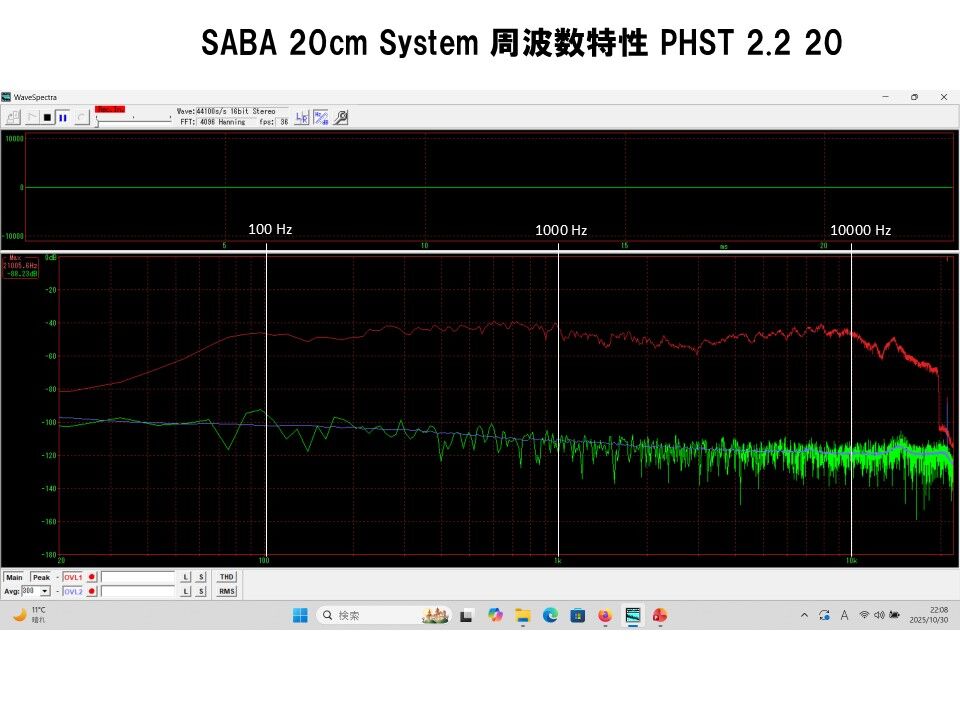
Task: Toggle the OVL1 overlay button
Action: pyautogui.click(x=73, y=577)
